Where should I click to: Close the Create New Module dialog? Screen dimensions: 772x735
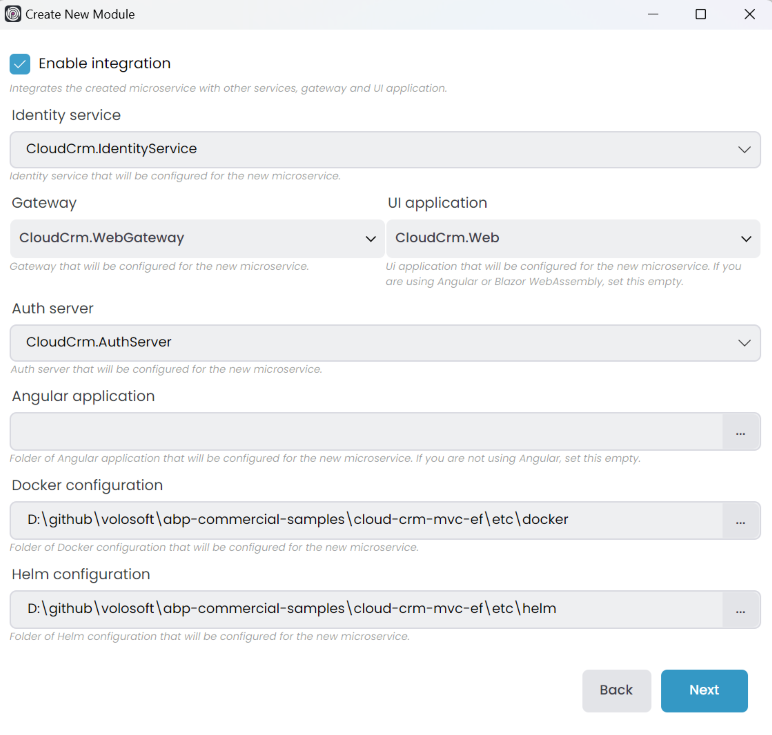tap(749, 15)
